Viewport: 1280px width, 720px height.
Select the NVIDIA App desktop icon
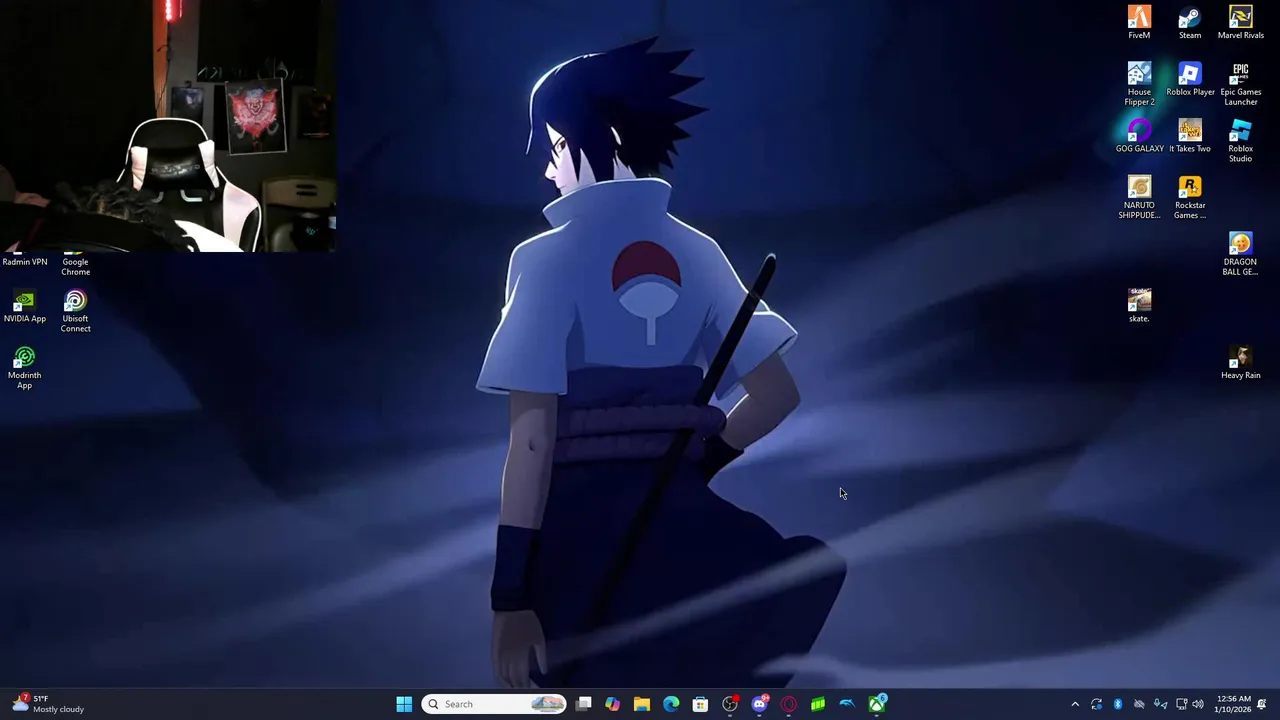[25, 306]
